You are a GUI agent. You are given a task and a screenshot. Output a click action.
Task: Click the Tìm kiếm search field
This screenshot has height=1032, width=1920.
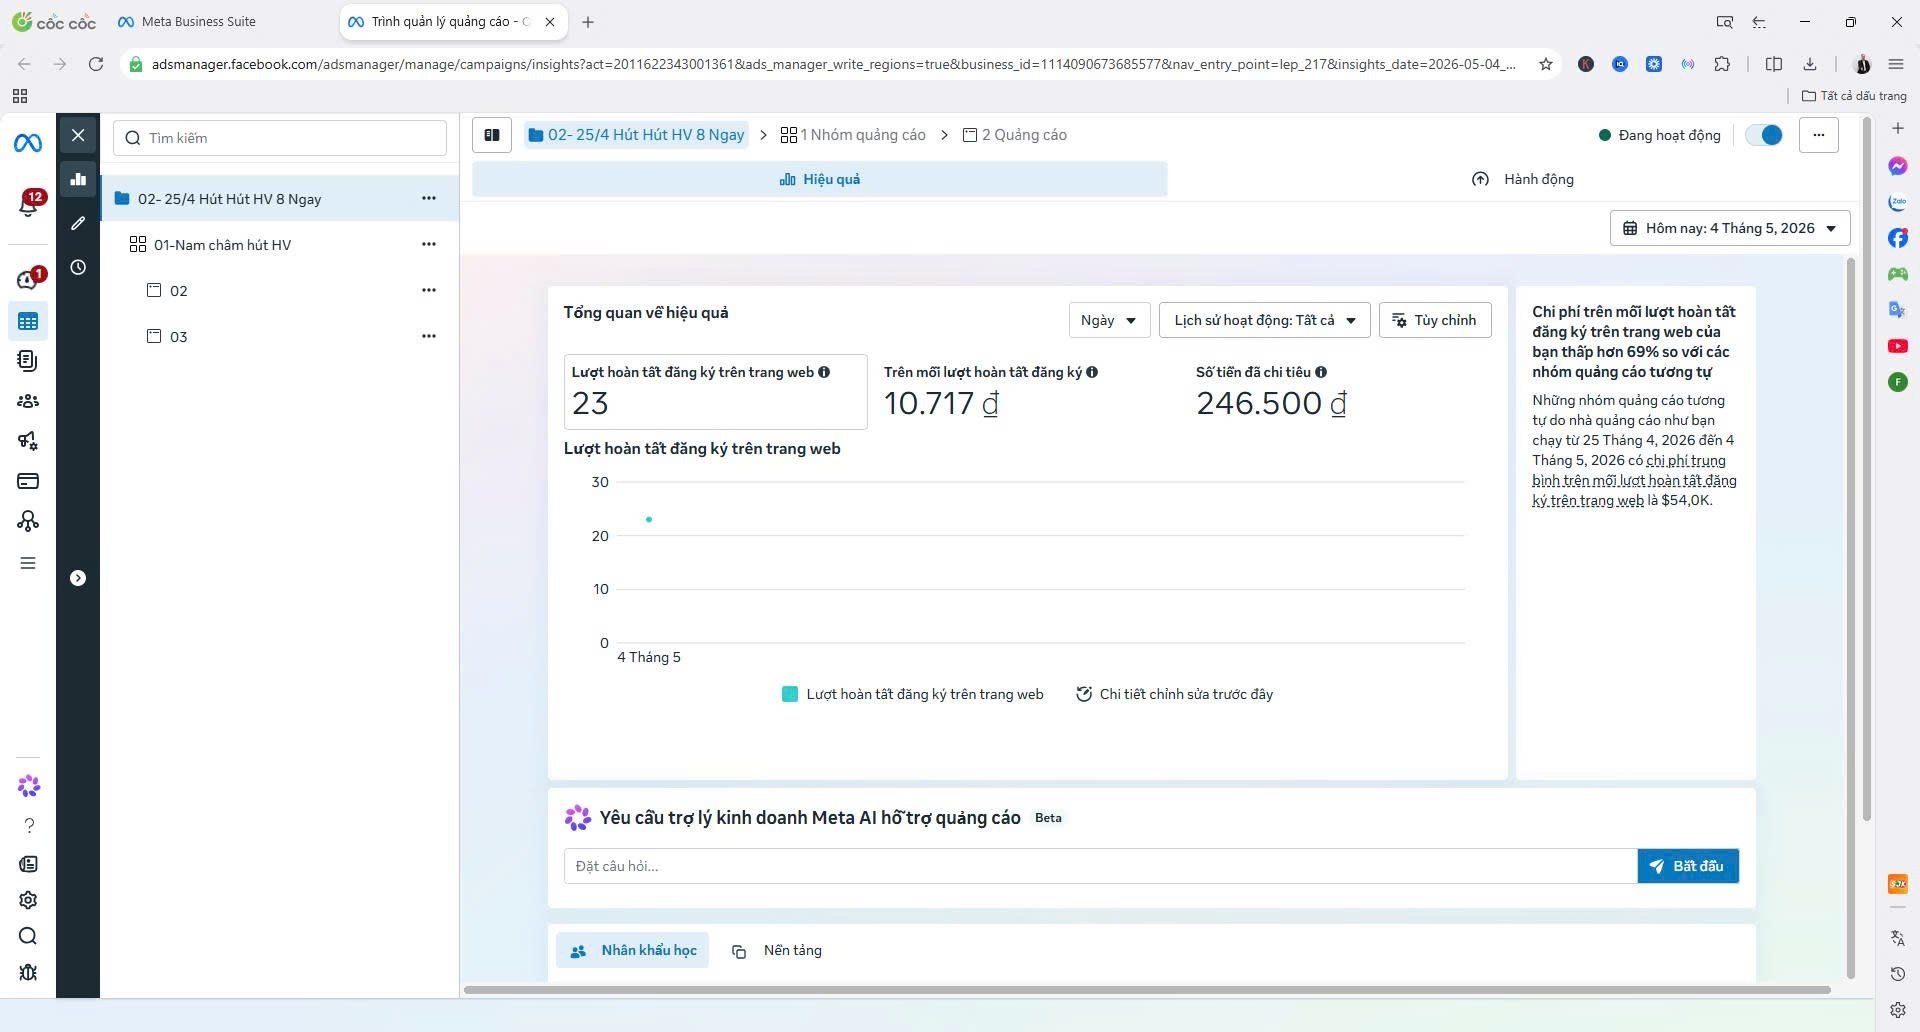[x=280, y=138]
